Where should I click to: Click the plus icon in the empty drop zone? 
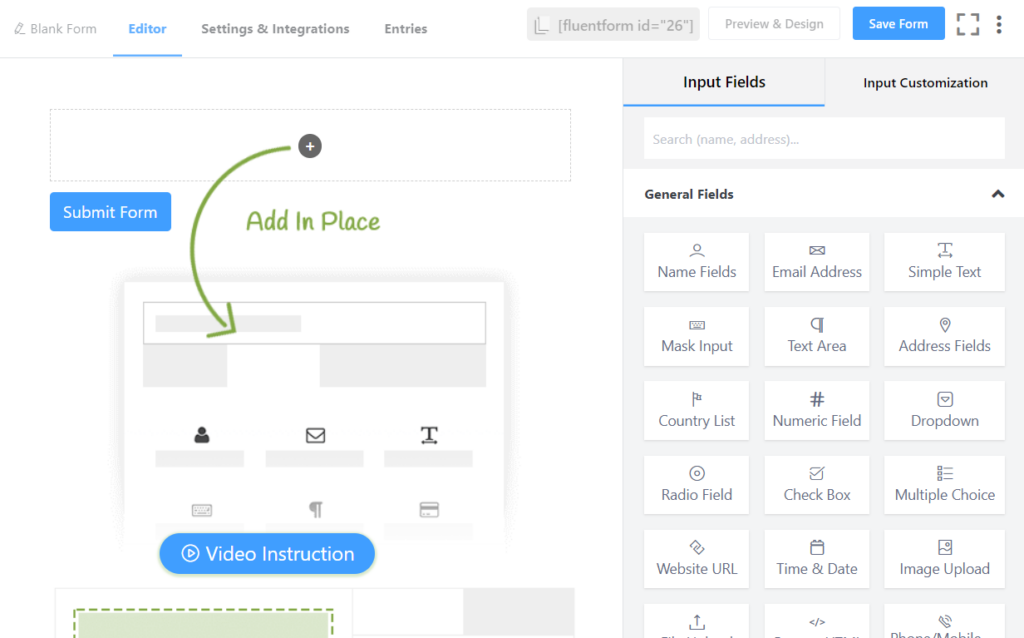pyautogui.click(x=310, y=146)
